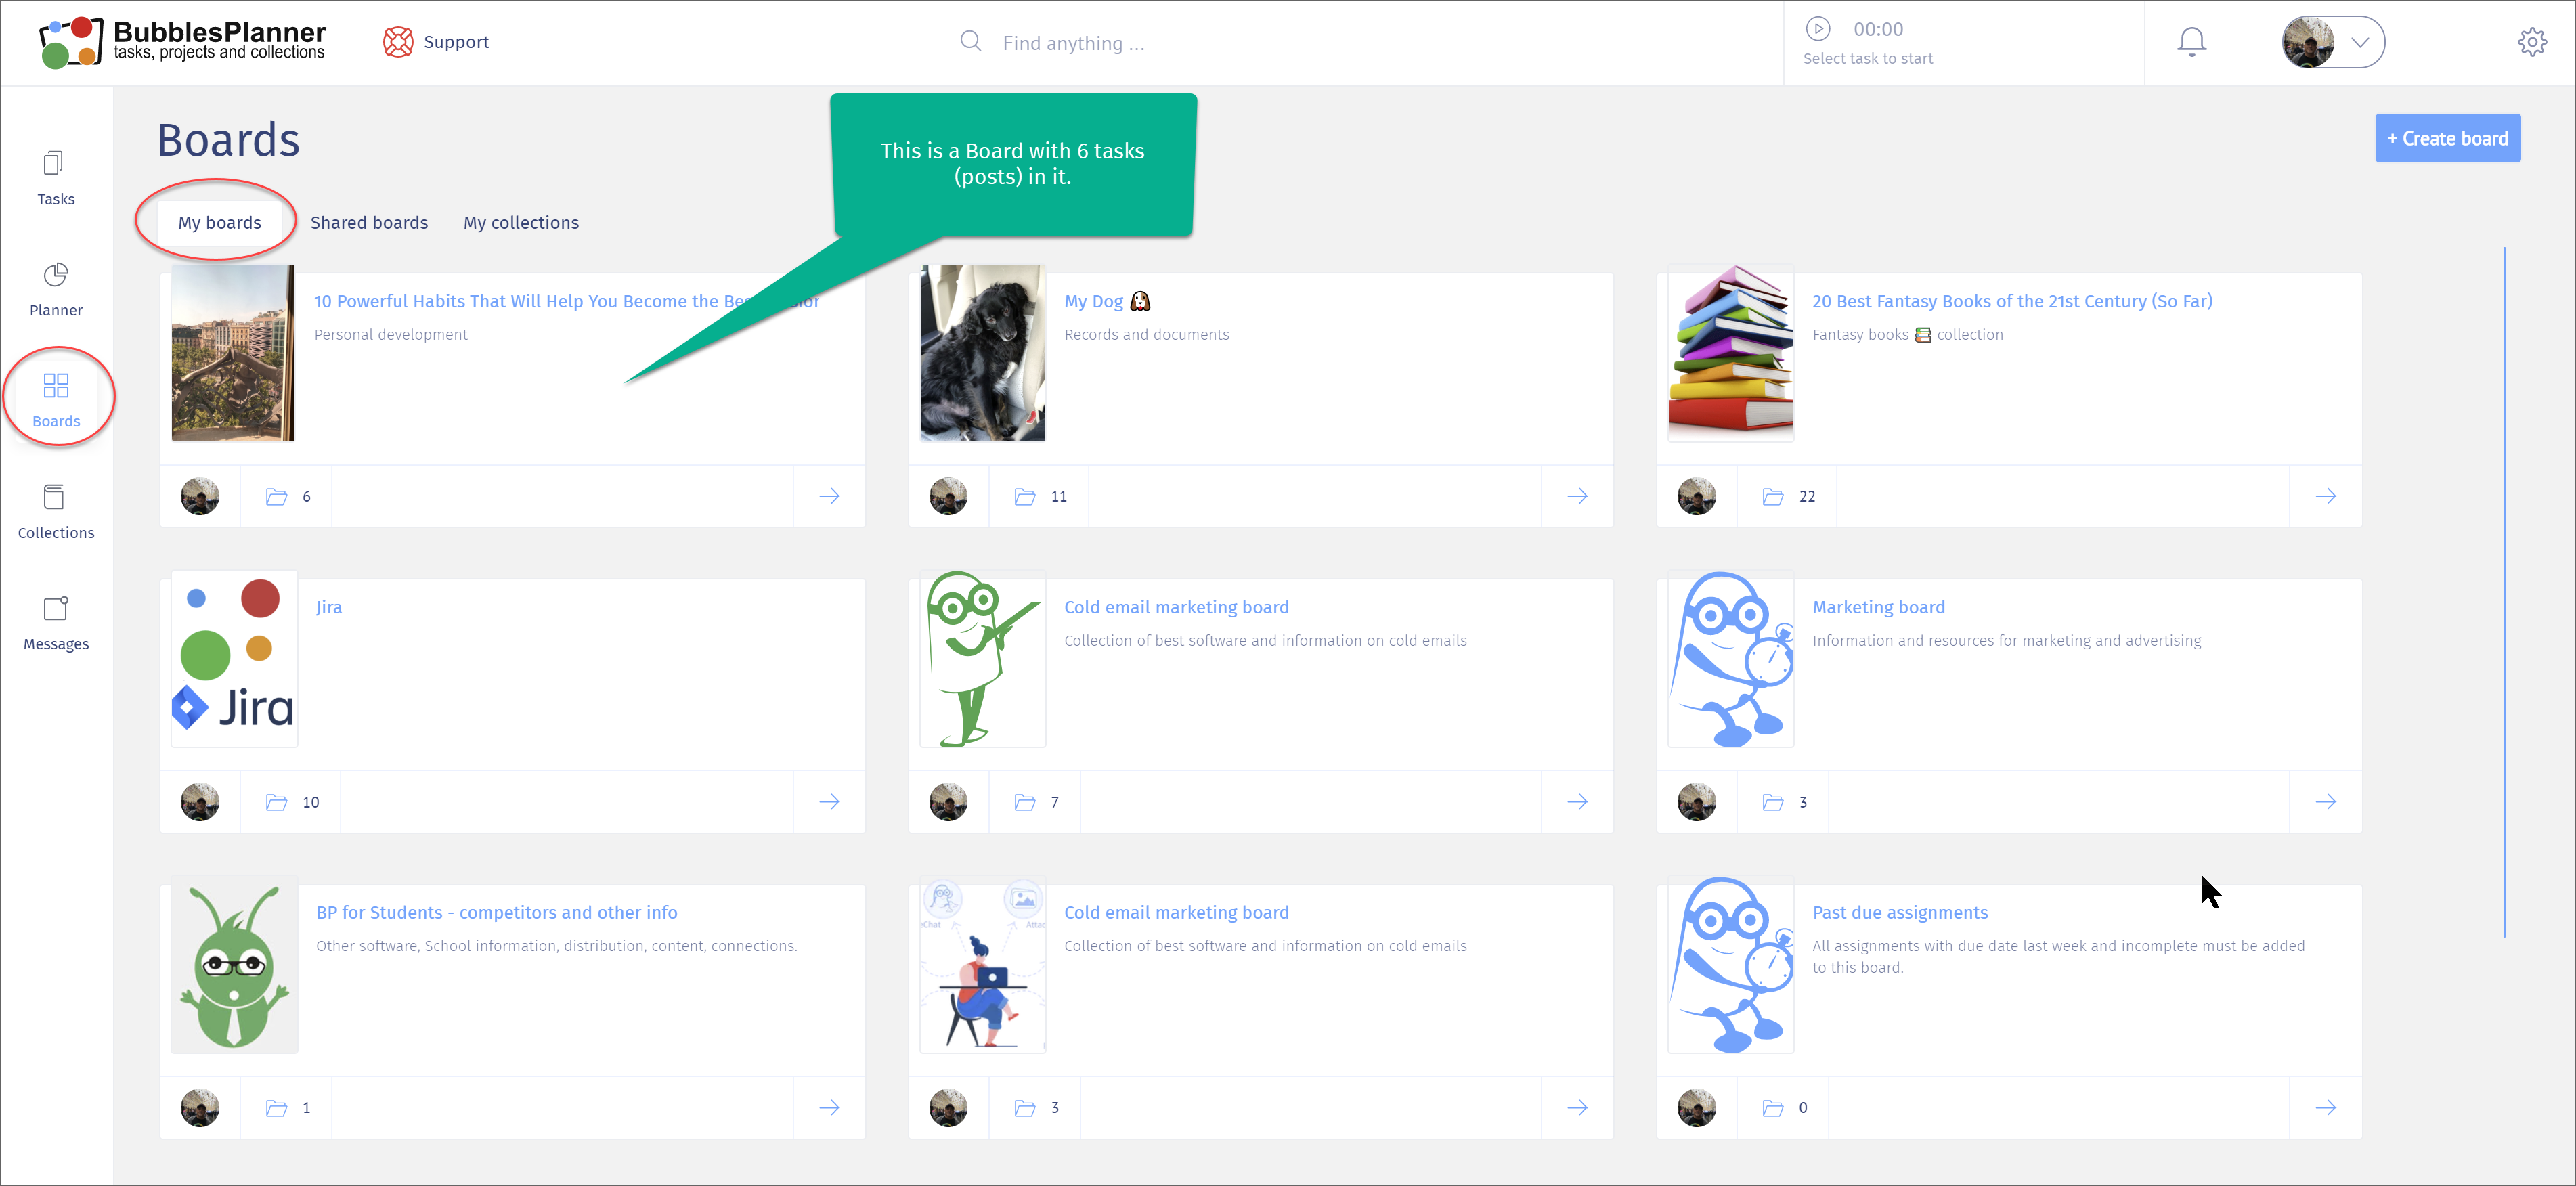The height and width of the screenshot is (1186, 2576).
Task: Click the folder icon on 10 Powerful Habits board
Action: tap(276, 496)
